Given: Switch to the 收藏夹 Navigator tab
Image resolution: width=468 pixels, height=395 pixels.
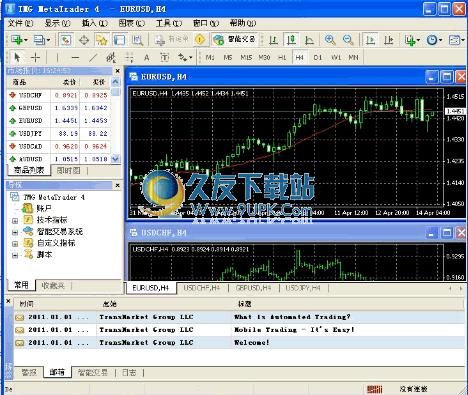Looking at the screenshot, I should click(x=53, y=285).
